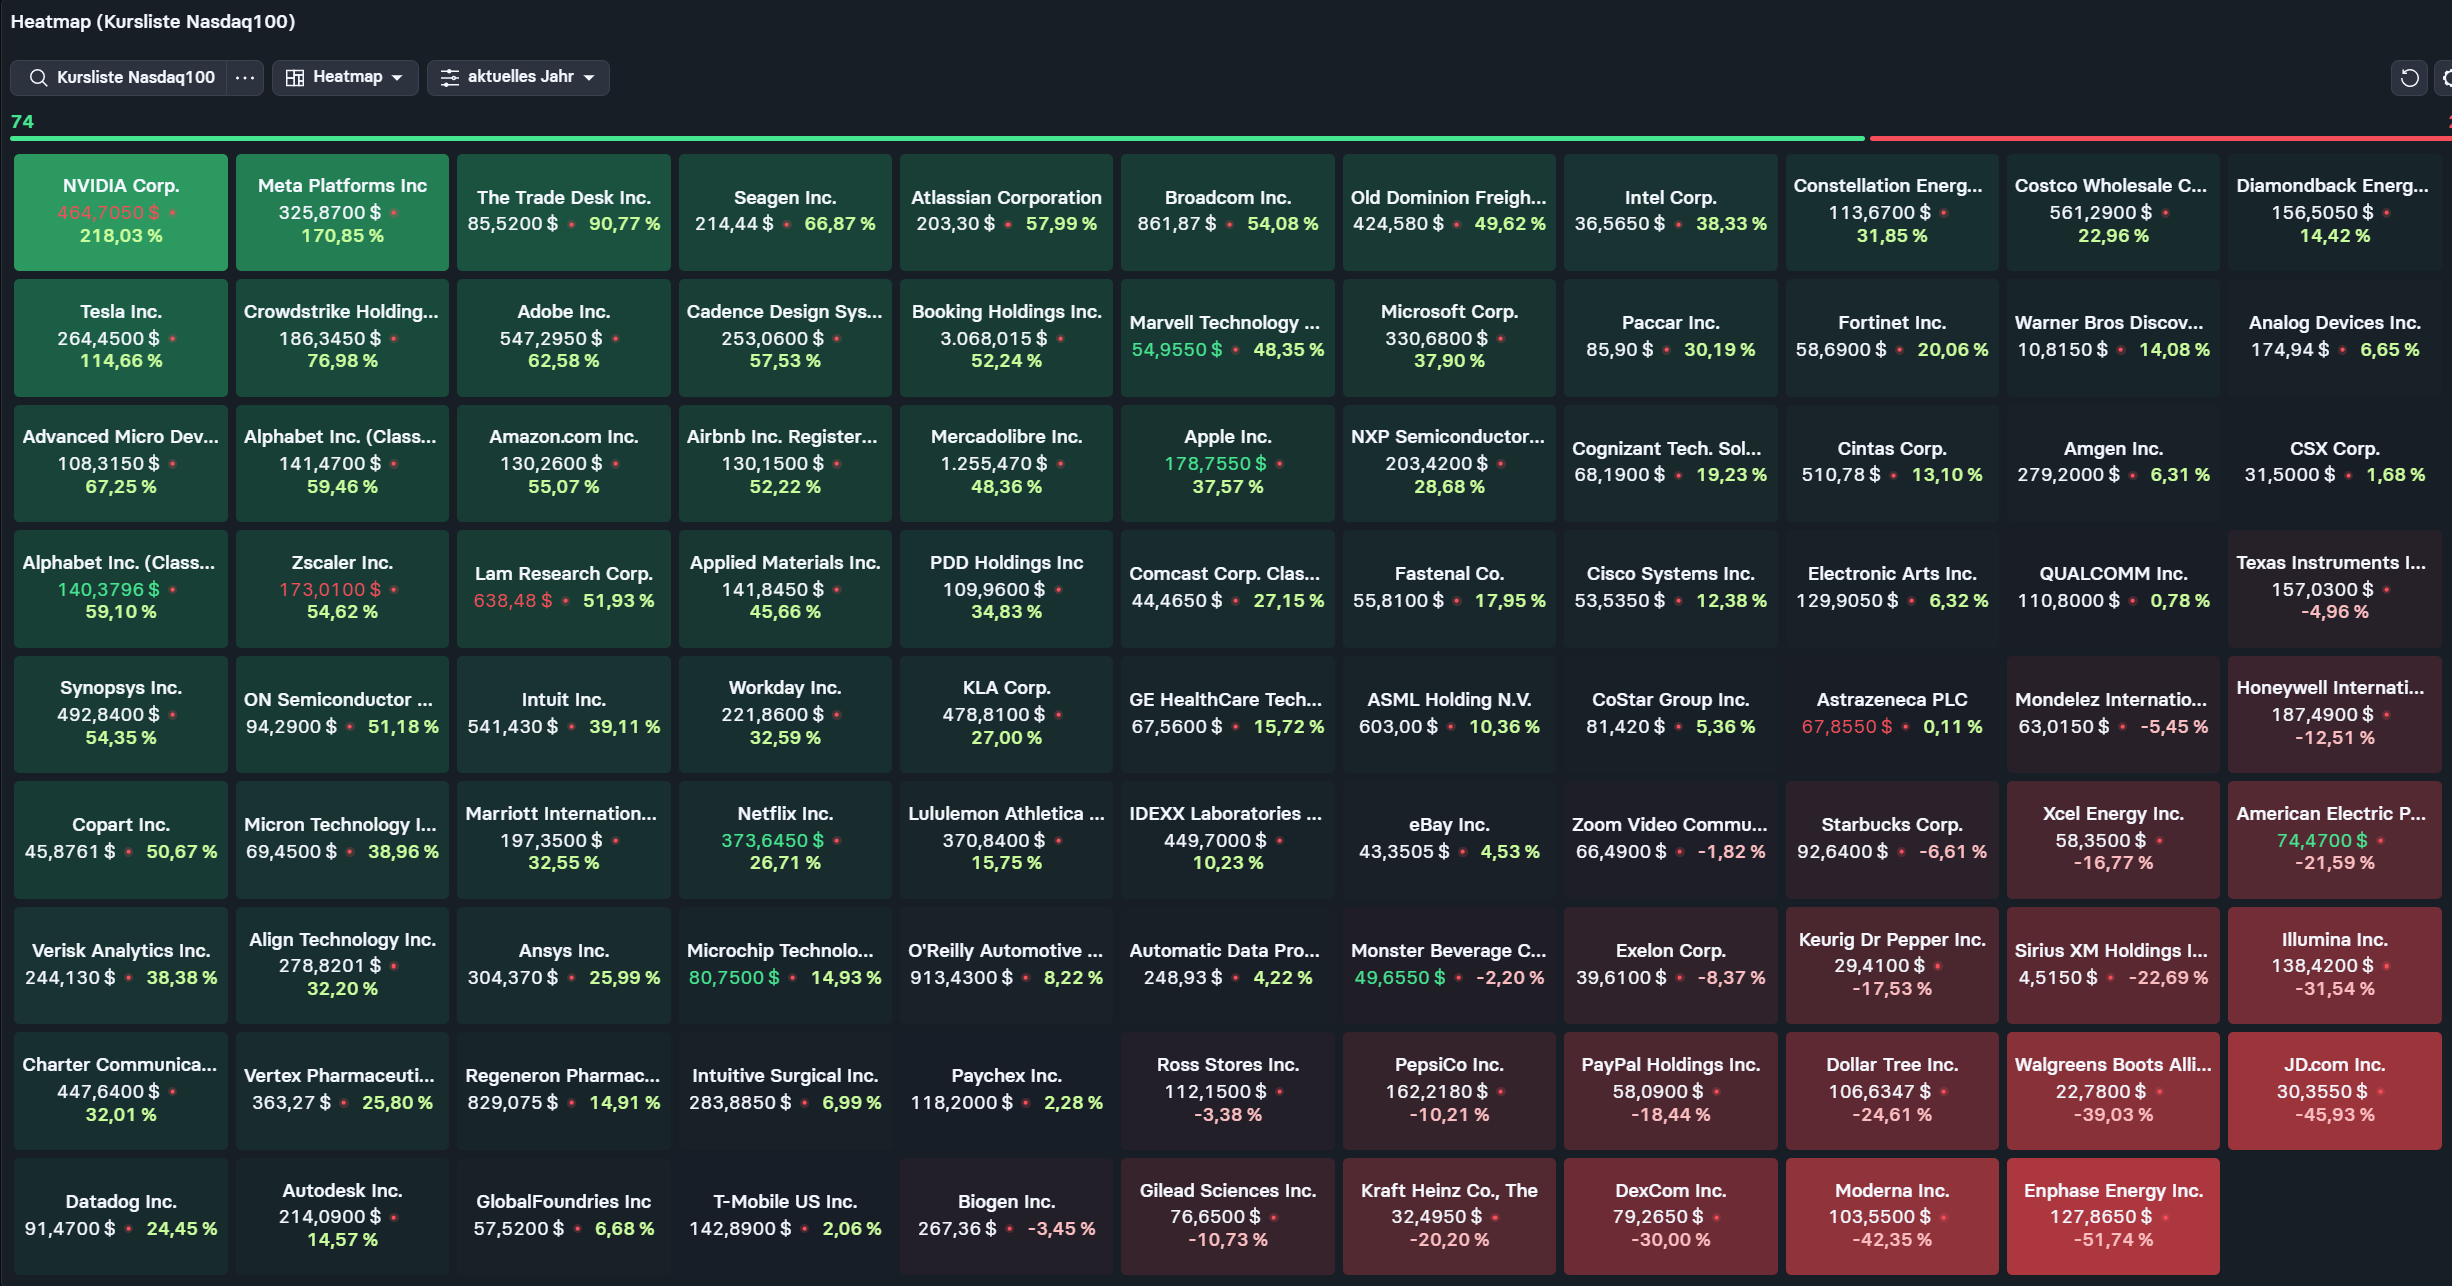Click the Datadog Inc. tile

(121, 1216)
